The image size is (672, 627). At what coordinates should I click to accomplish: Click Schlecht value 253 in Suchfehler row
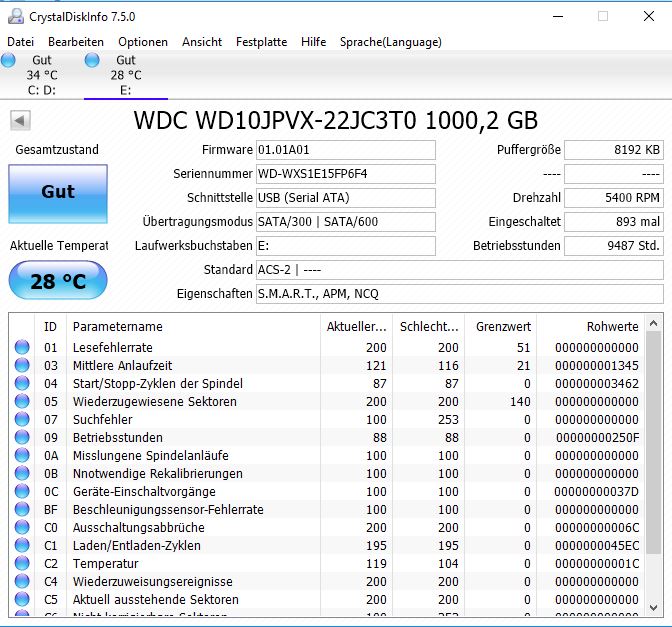448,420
